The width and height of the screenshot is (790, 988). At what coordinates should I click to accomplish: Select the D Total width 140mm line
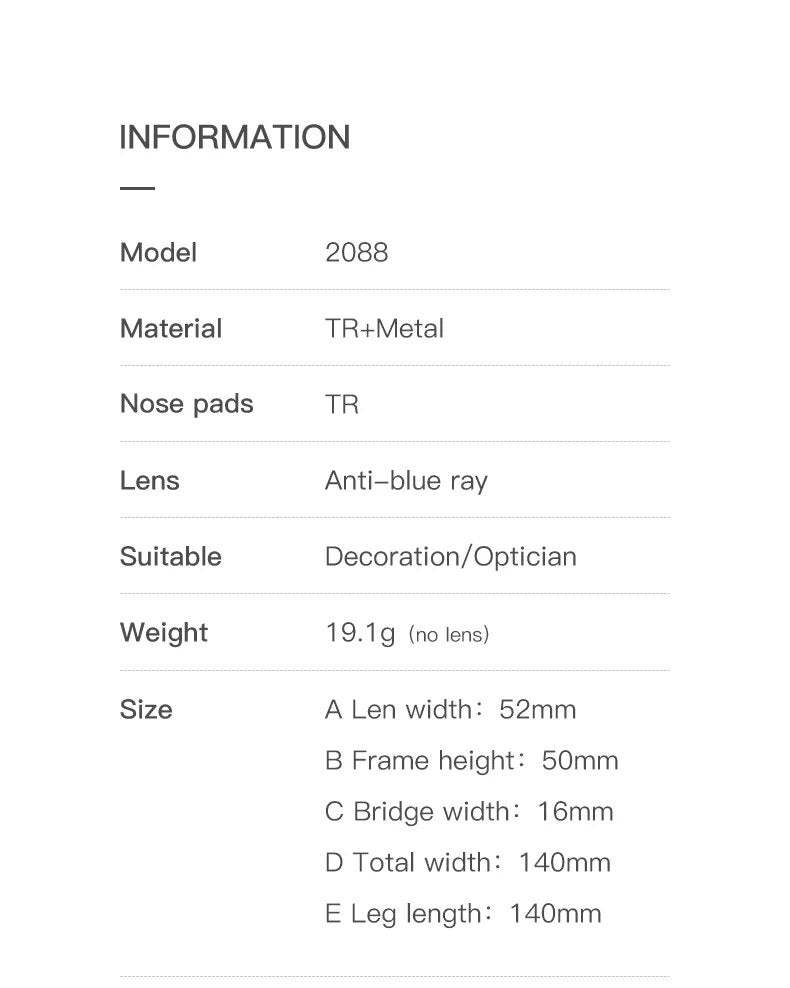point(467,862)
